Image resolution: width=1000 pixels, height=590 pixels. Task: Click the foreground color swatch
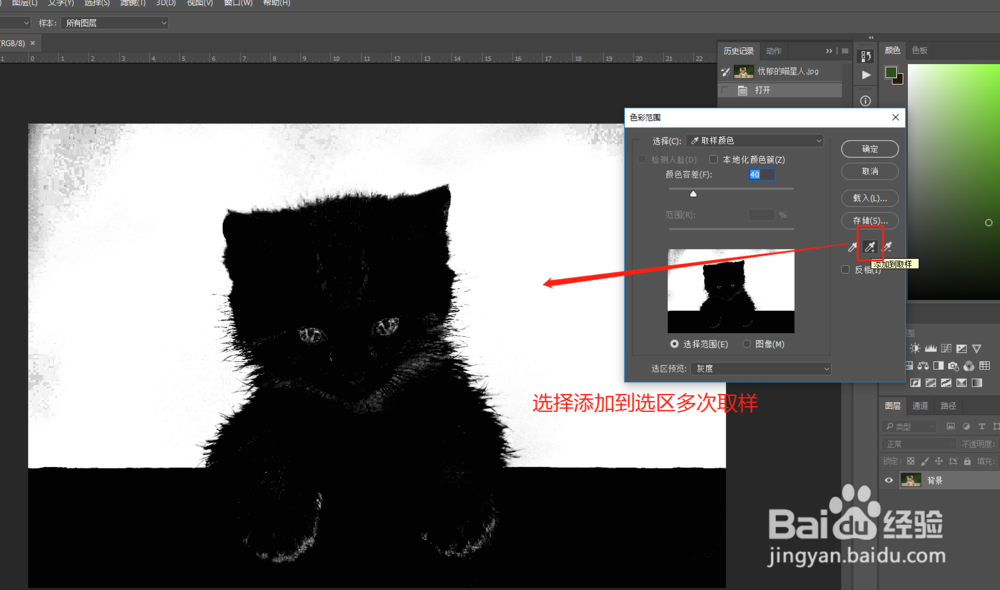coord(891,73)
